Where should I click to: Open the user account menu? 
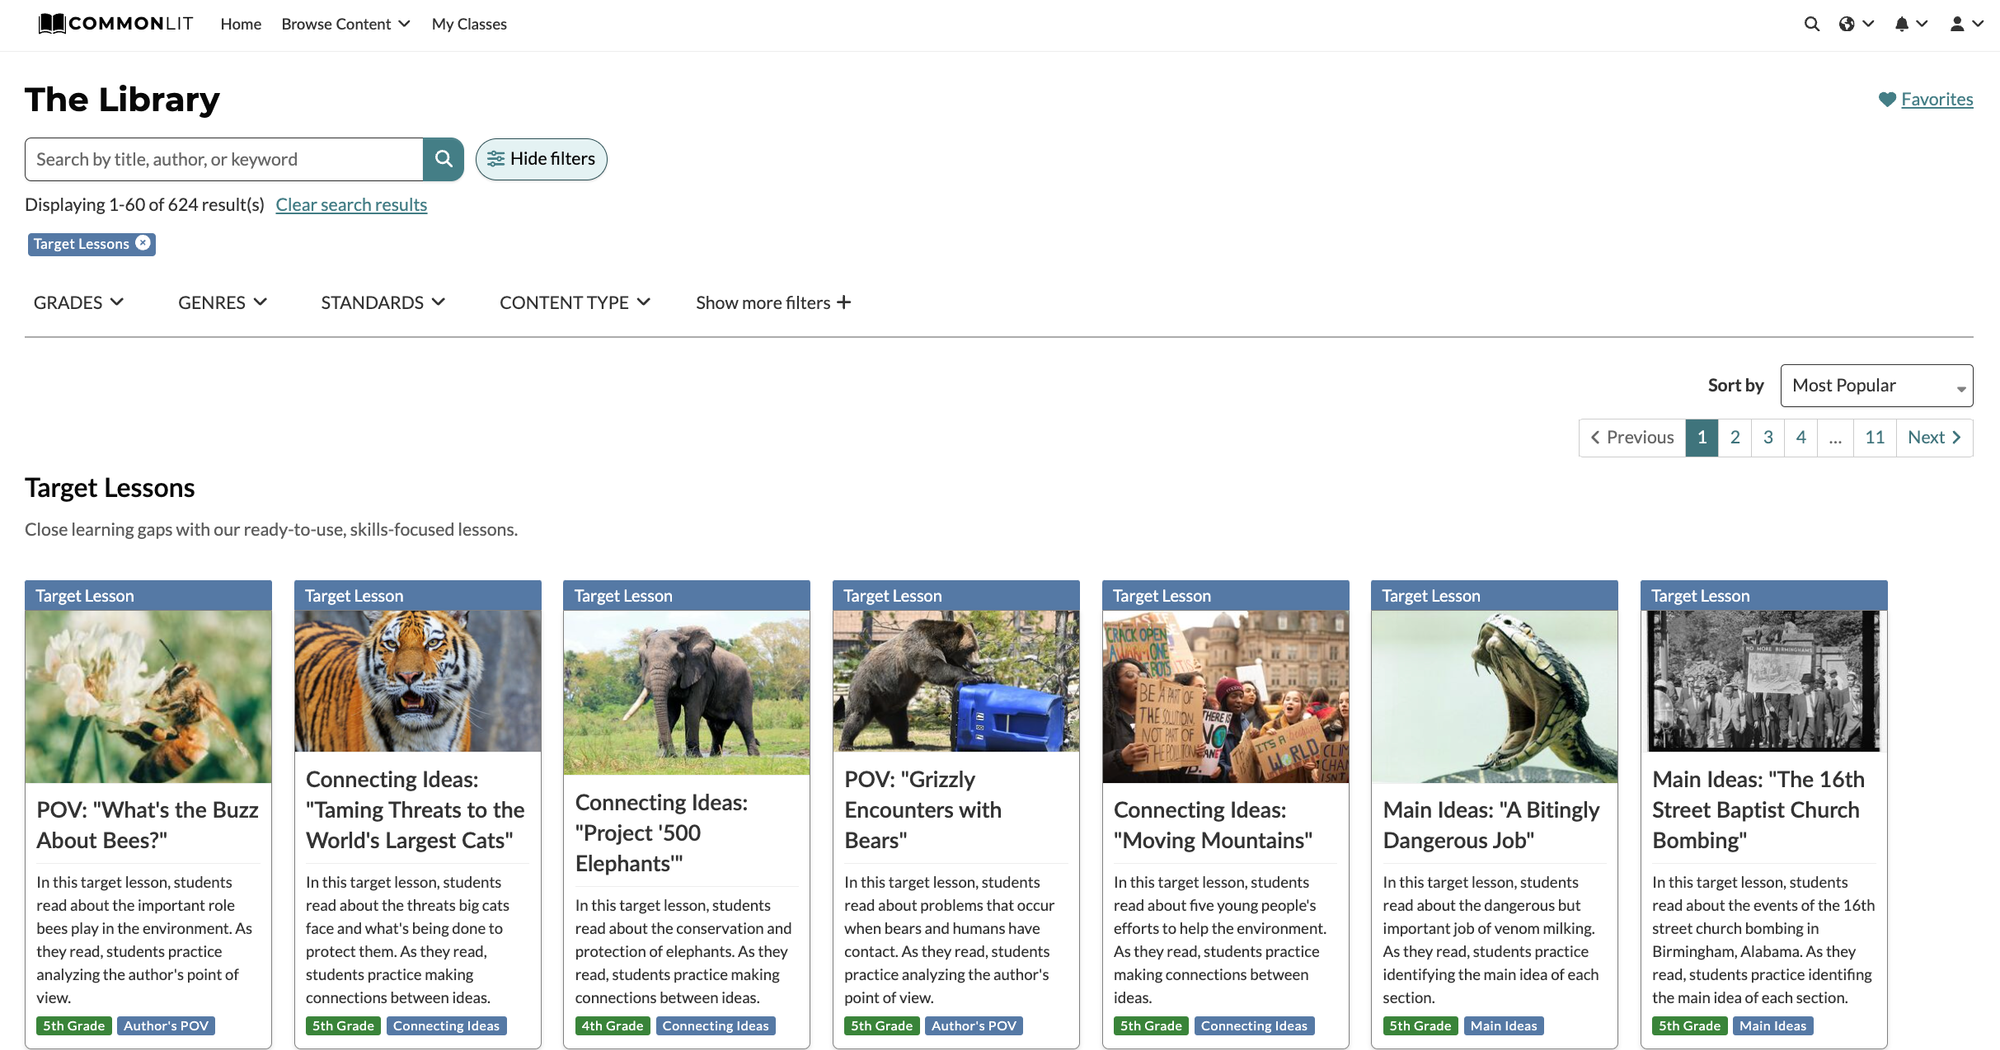1966,24
